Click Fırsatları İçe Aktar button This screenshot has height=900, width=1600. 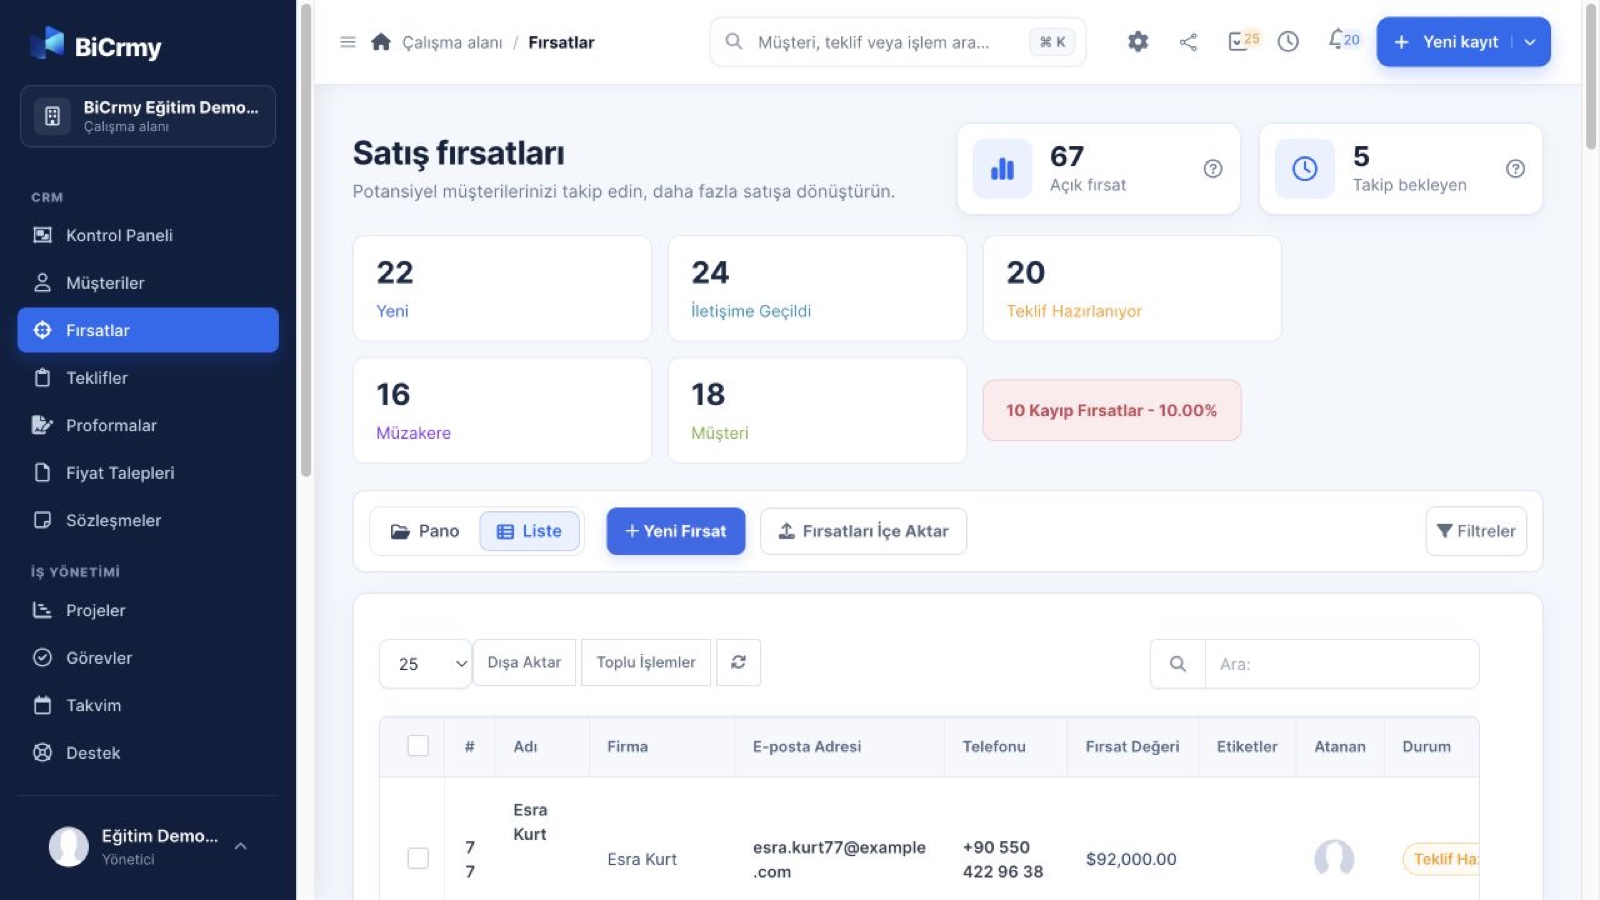click(863, 531)
